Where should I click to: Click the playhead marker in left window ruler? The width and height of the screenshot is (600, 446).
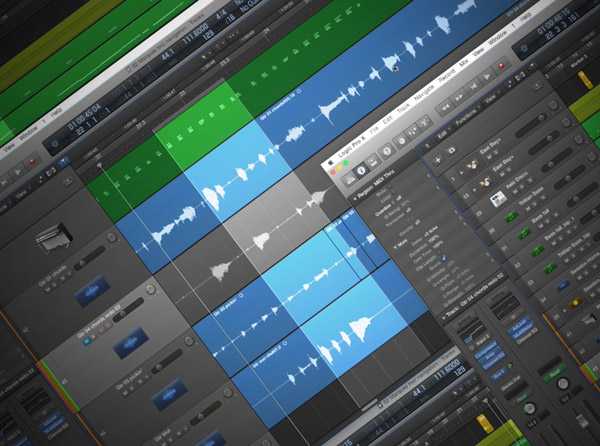(x=99, y=165)
